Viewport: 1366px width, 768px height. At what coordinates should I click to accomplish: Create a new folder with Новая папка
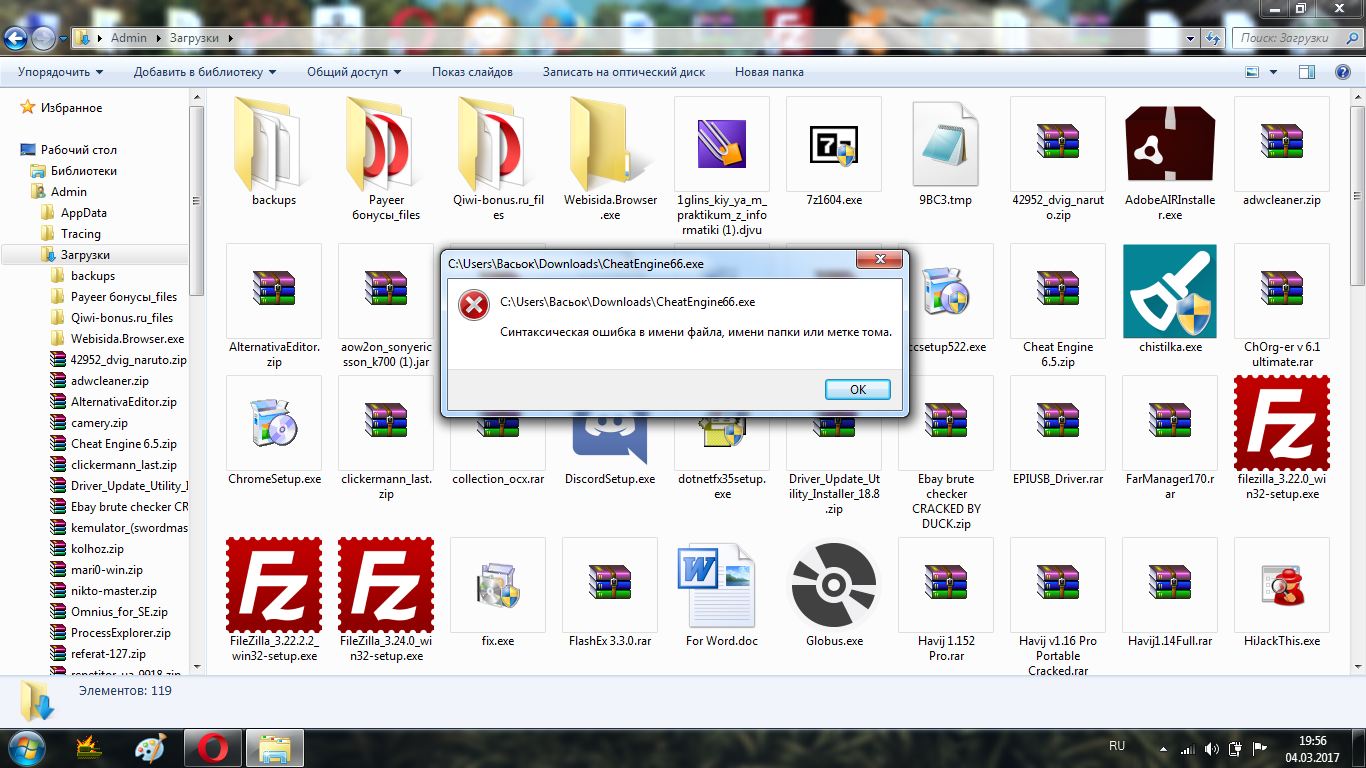[768, 72]
